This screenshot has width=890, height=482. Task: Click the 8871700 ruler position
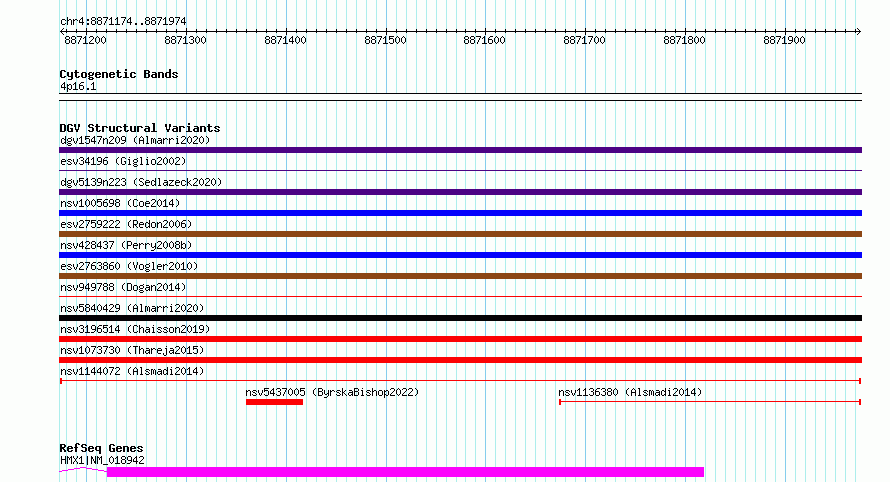click(585, 40)
